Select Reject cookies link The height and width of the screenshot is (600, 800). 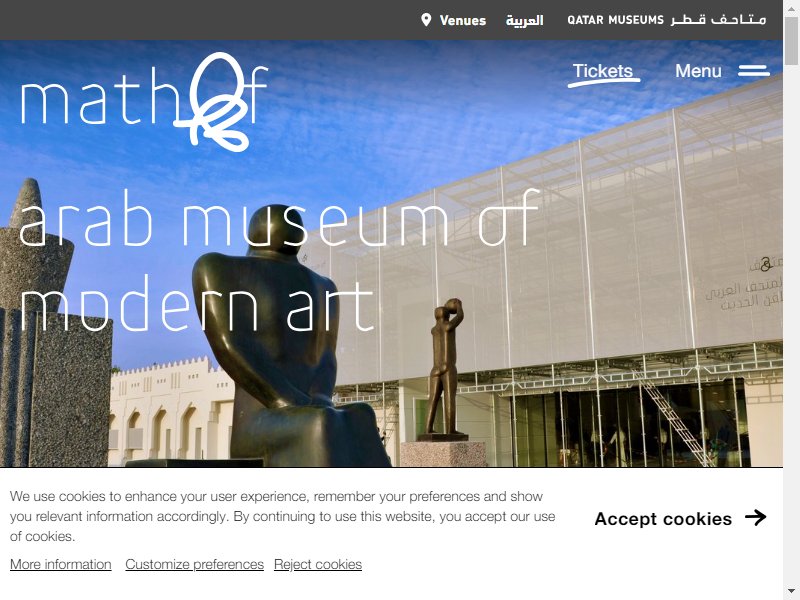pyautogui.click(x=318, y=564)
